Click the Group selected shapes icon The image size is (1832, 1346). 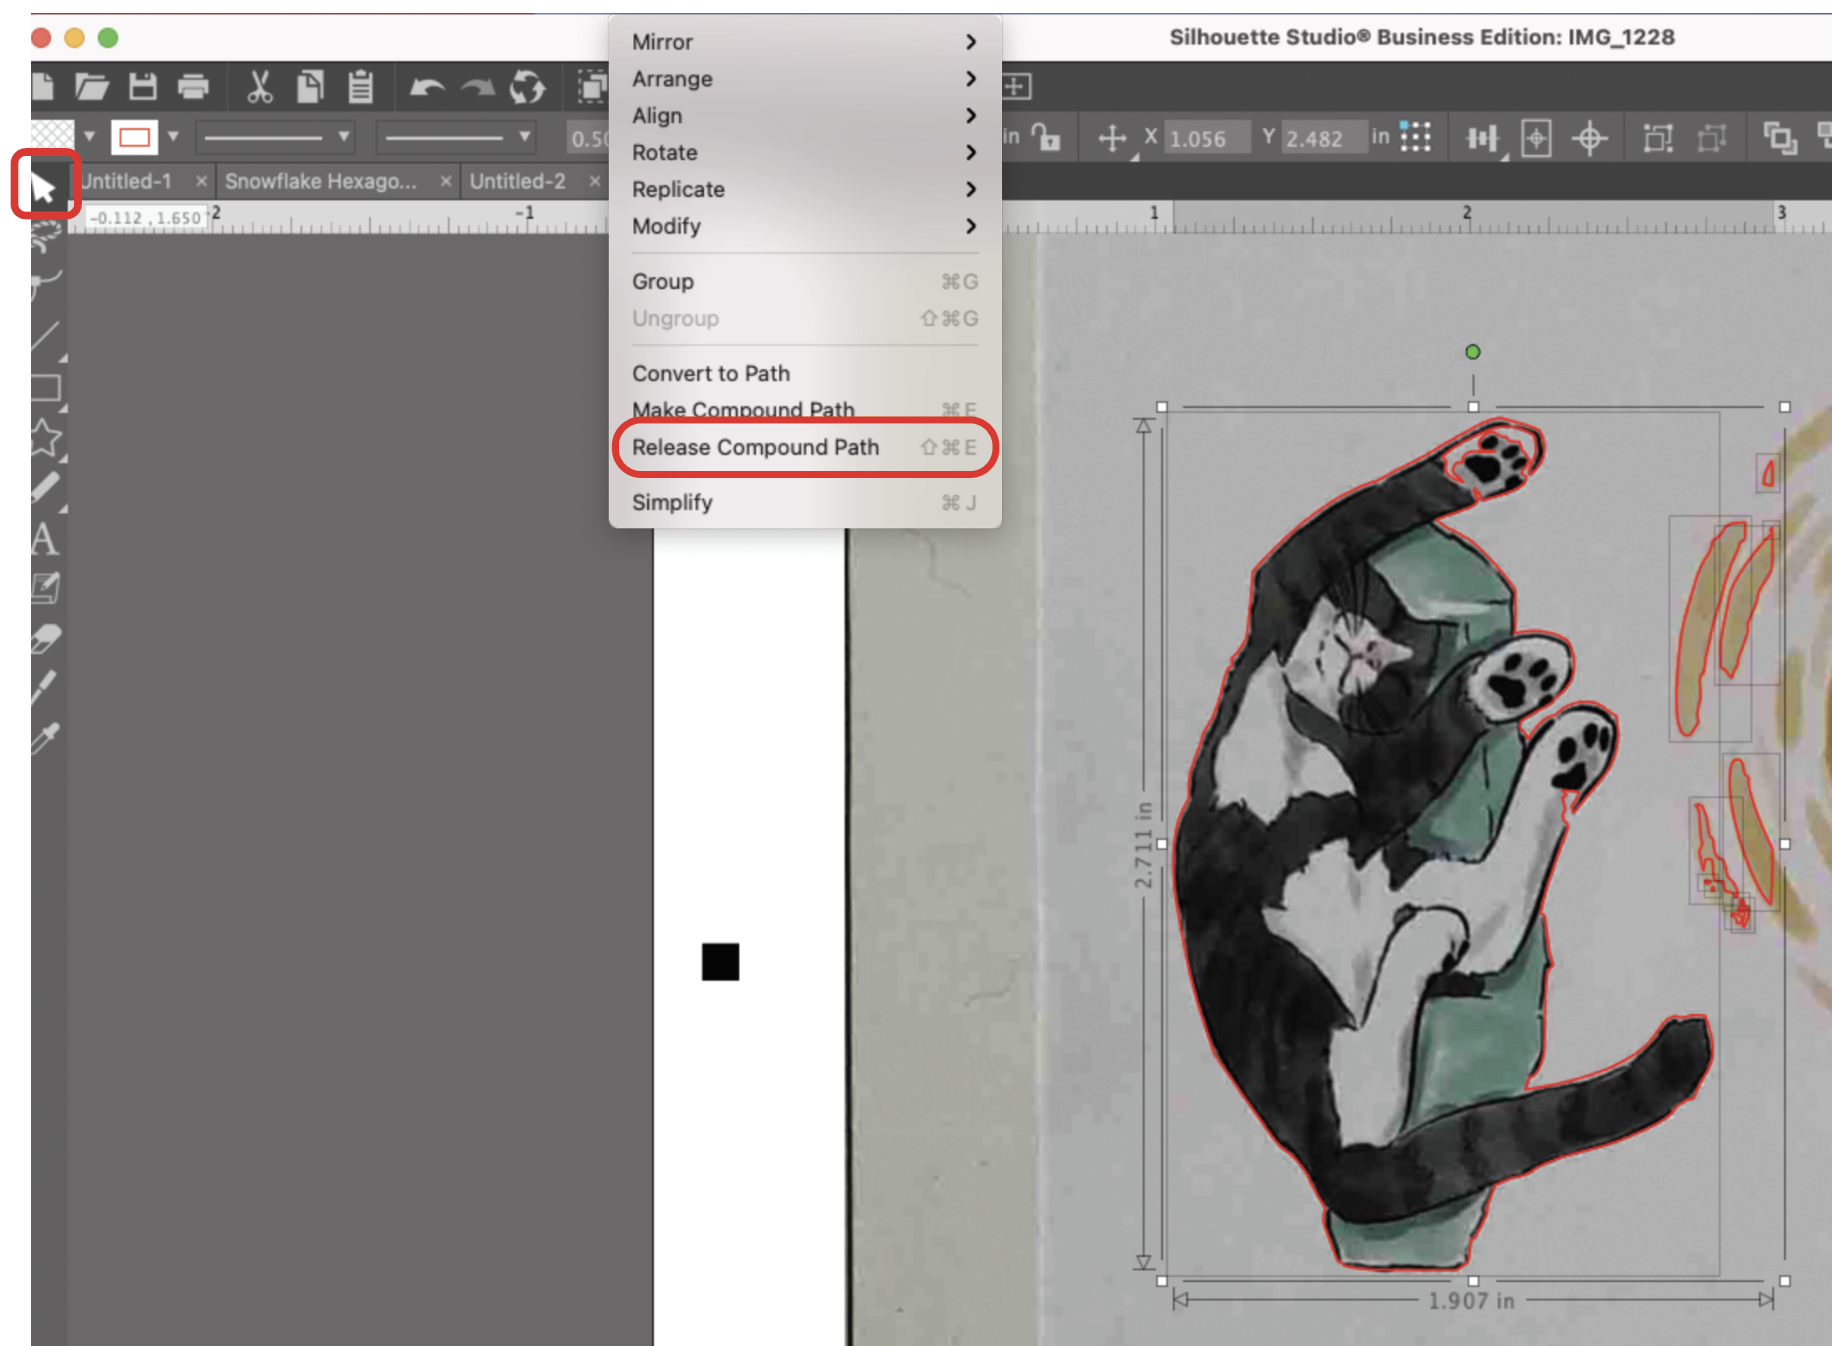click(1658, 138)
